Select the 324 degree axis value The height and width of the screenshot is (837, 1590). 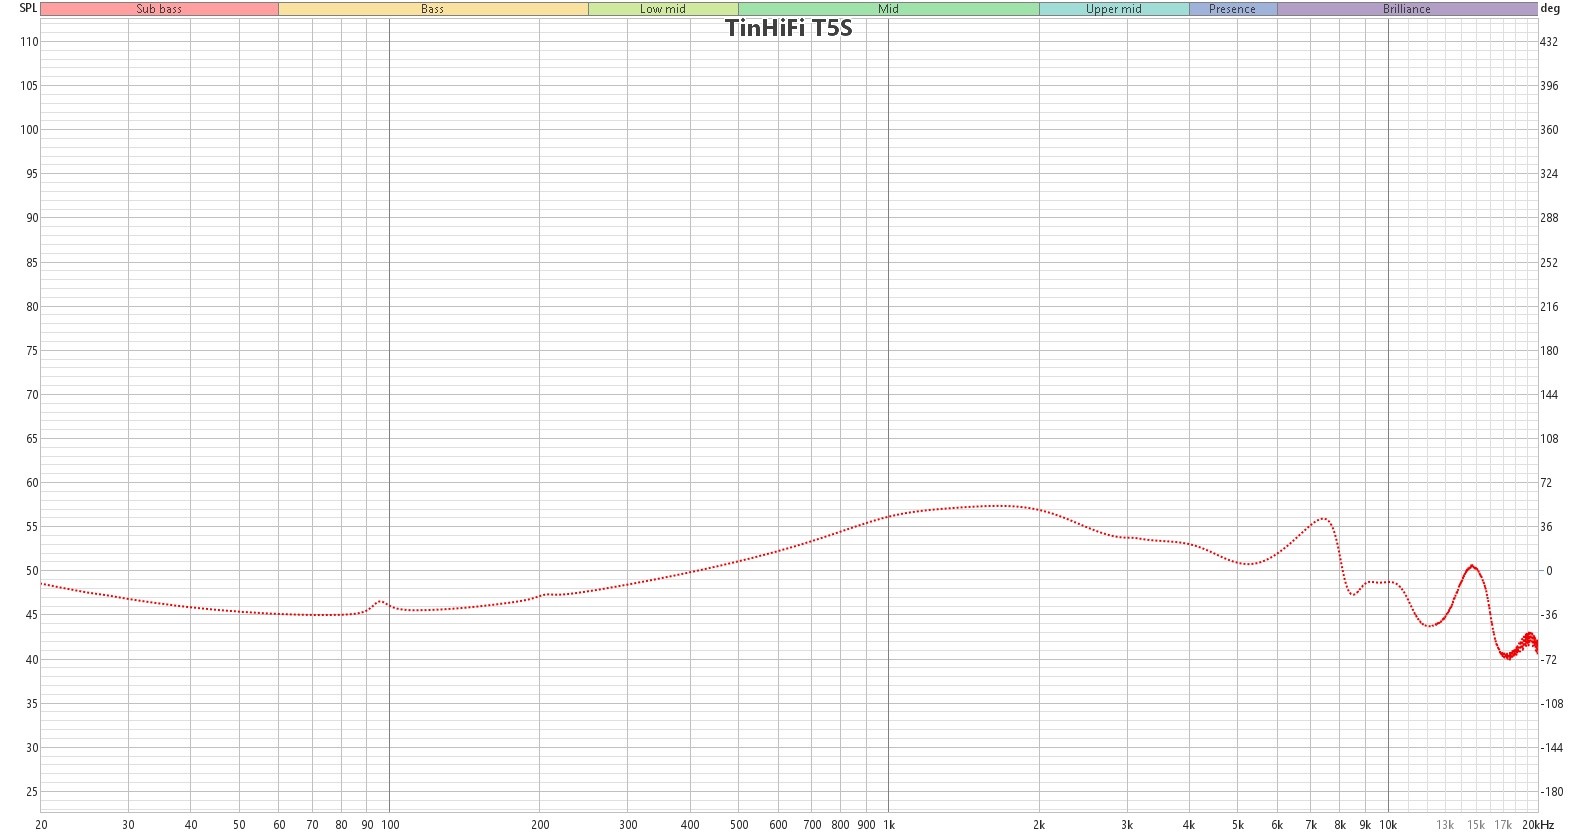tap(1549, 174)
